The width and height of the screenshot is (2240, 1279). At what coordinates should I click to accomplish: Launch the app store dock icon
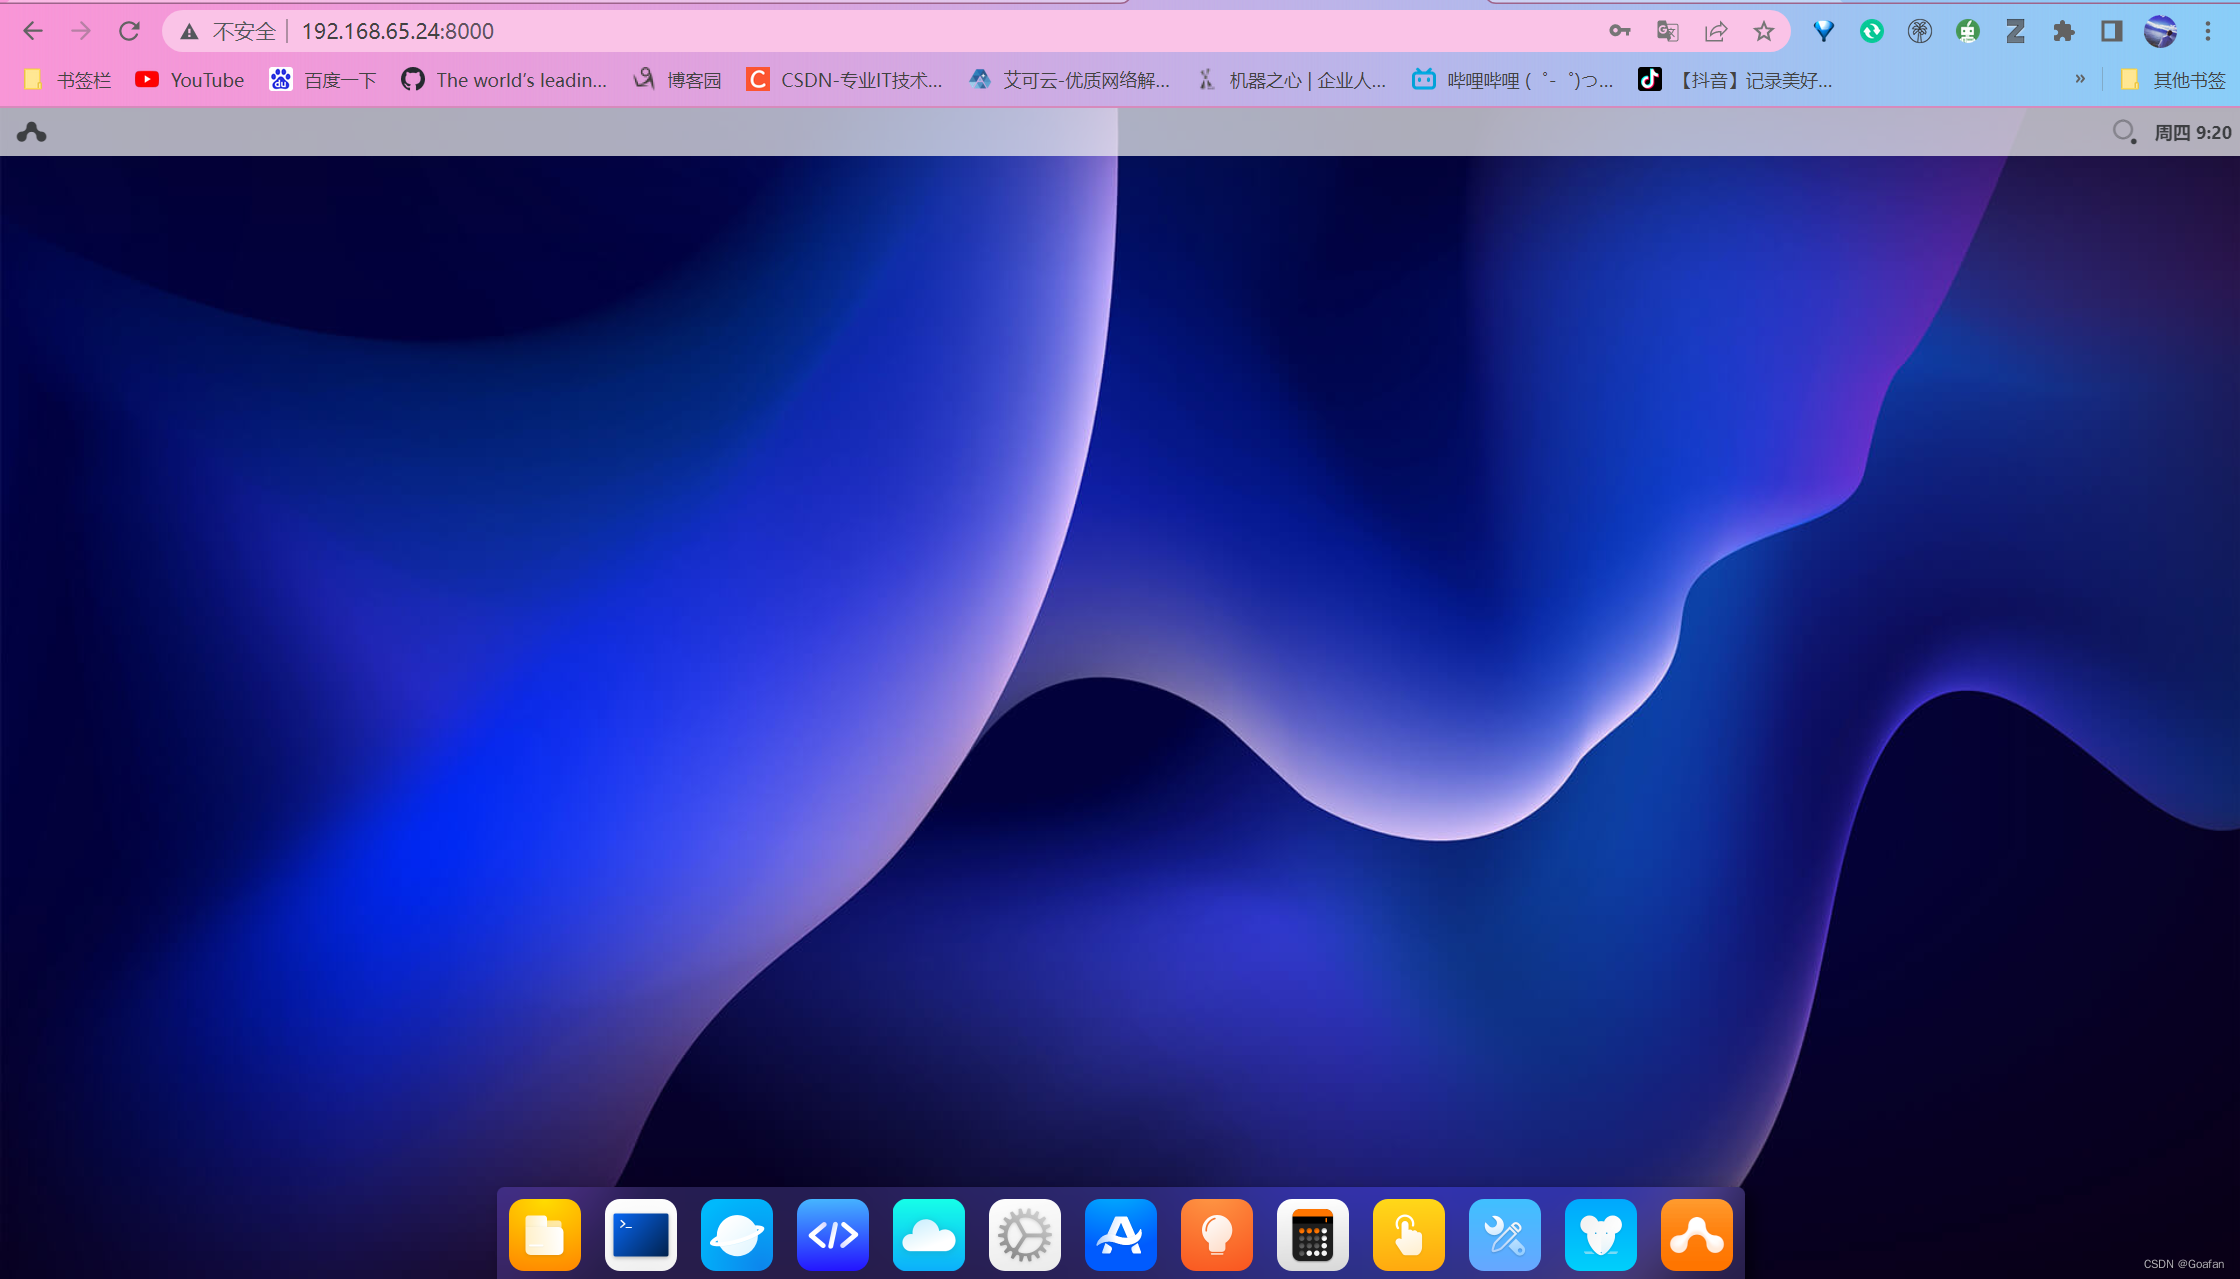(x=1120, y=1235)
